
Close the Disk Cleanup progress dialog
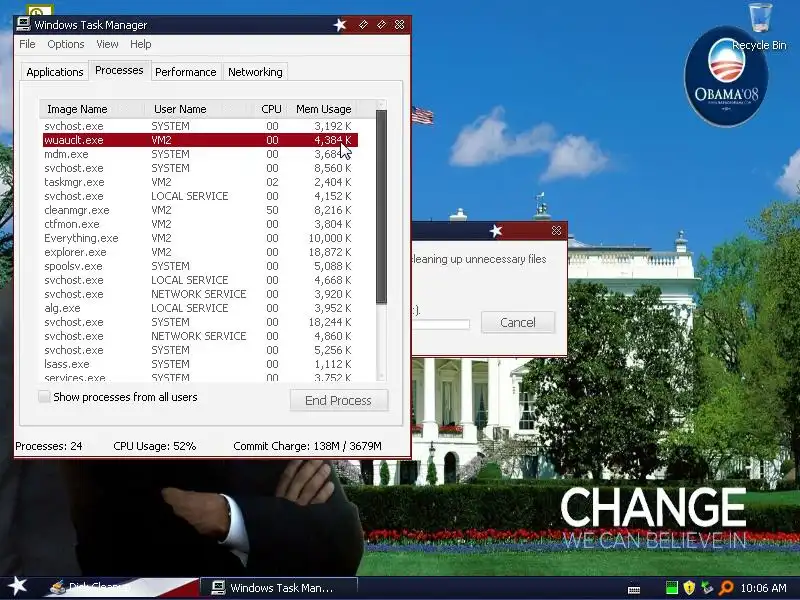(x=556, y=231)
